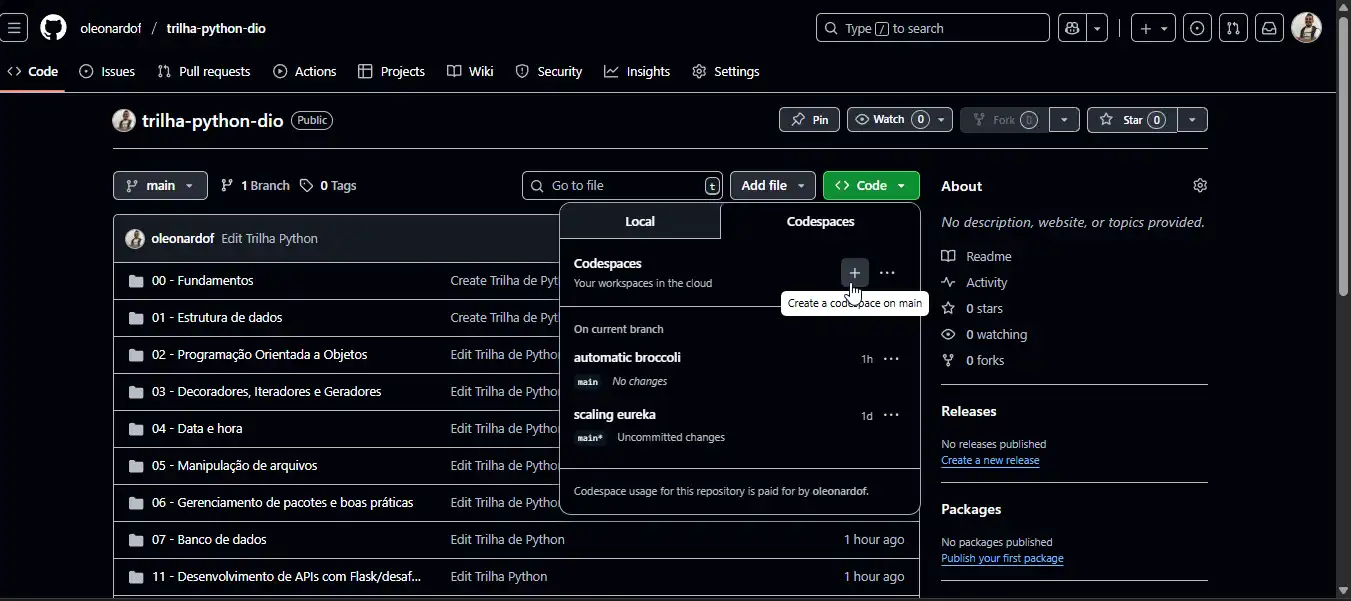This screenshot has height=601, width=1351.
Task: Open the notifications inbox icon
Action: [x=1269, y=28]
